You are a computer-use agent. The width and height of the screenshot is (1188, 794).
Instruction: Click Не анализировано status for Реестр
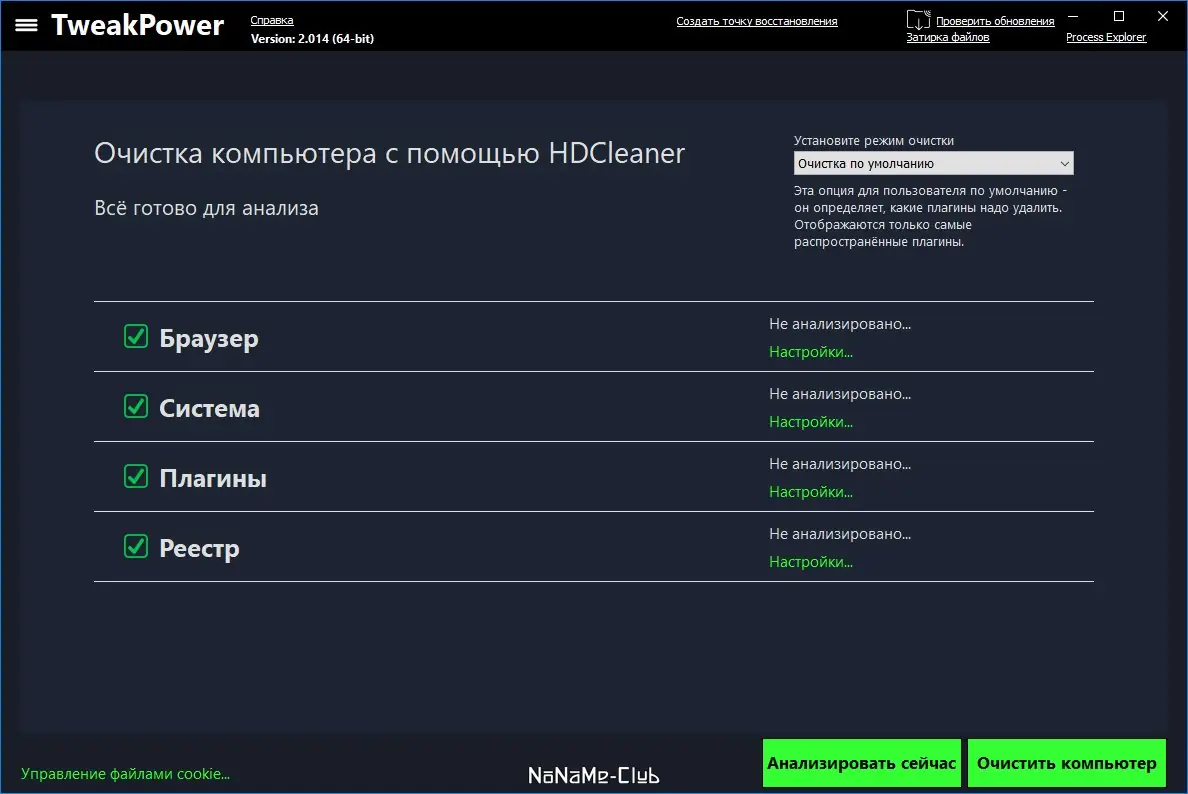click(x=839, y=534)
